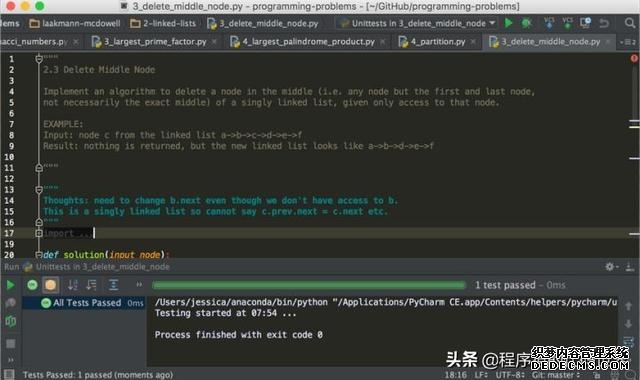Click the 2-linked-lists breadcrumb folder
The height and width of the screenshot is (380, 640).
(163, 23)
